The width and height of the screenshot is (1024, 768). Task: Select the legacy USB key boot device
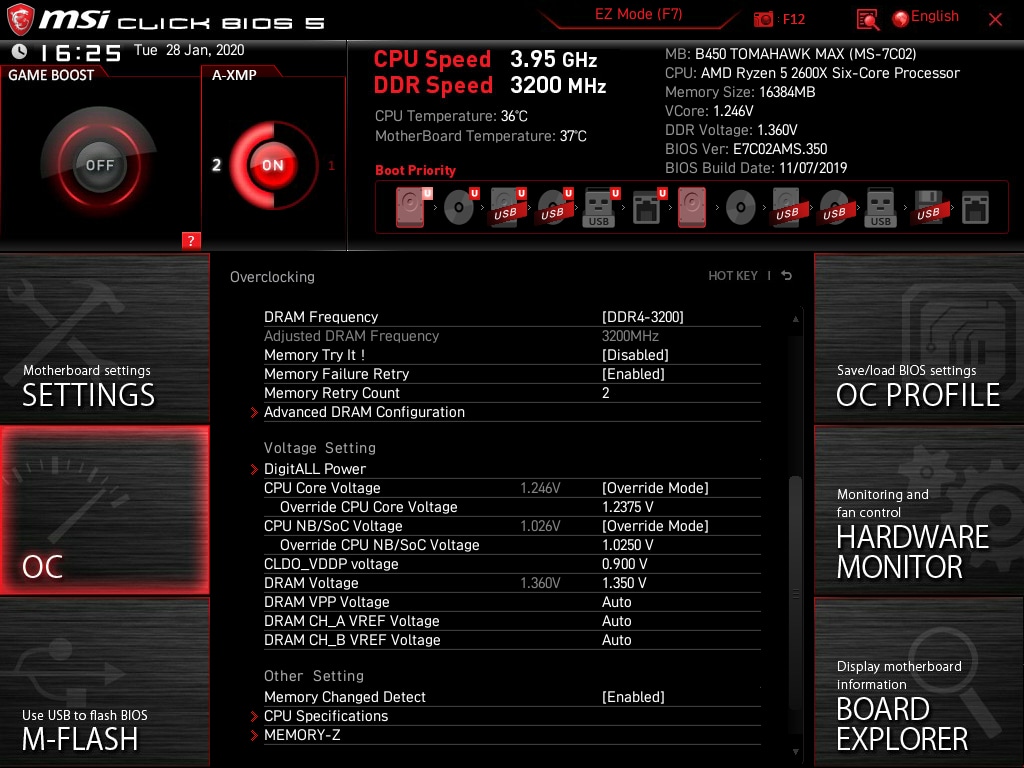tap(880, 207)
